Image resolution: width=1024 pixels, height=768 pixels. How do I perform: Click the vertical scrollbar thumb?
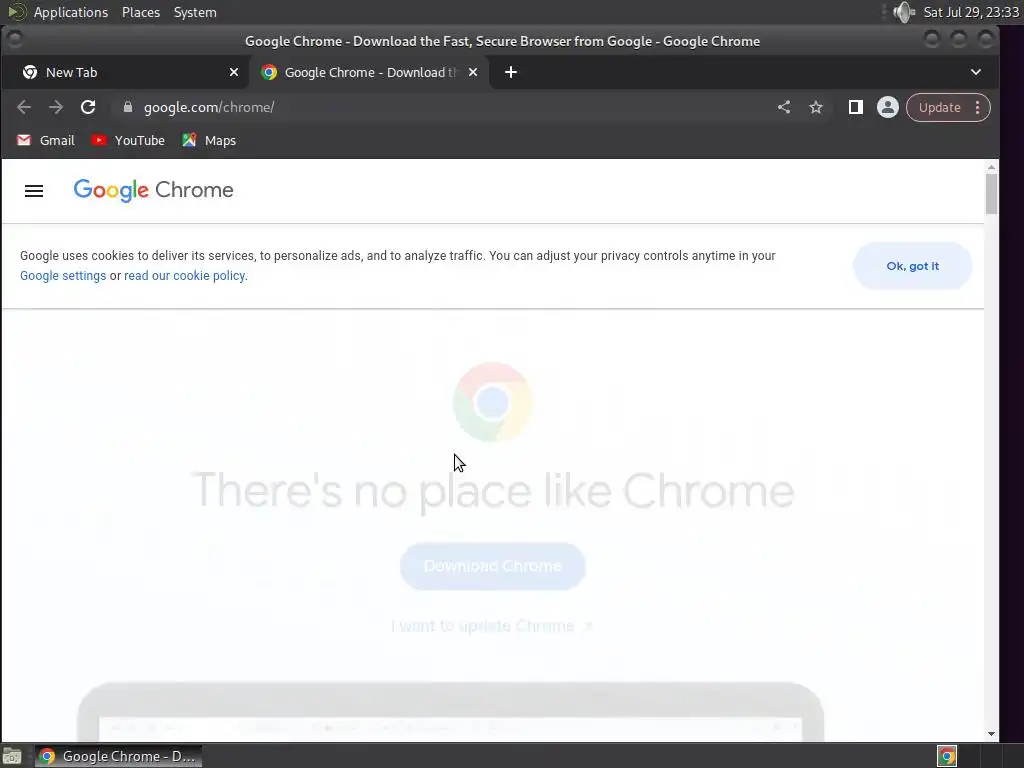tap(991, 194)
